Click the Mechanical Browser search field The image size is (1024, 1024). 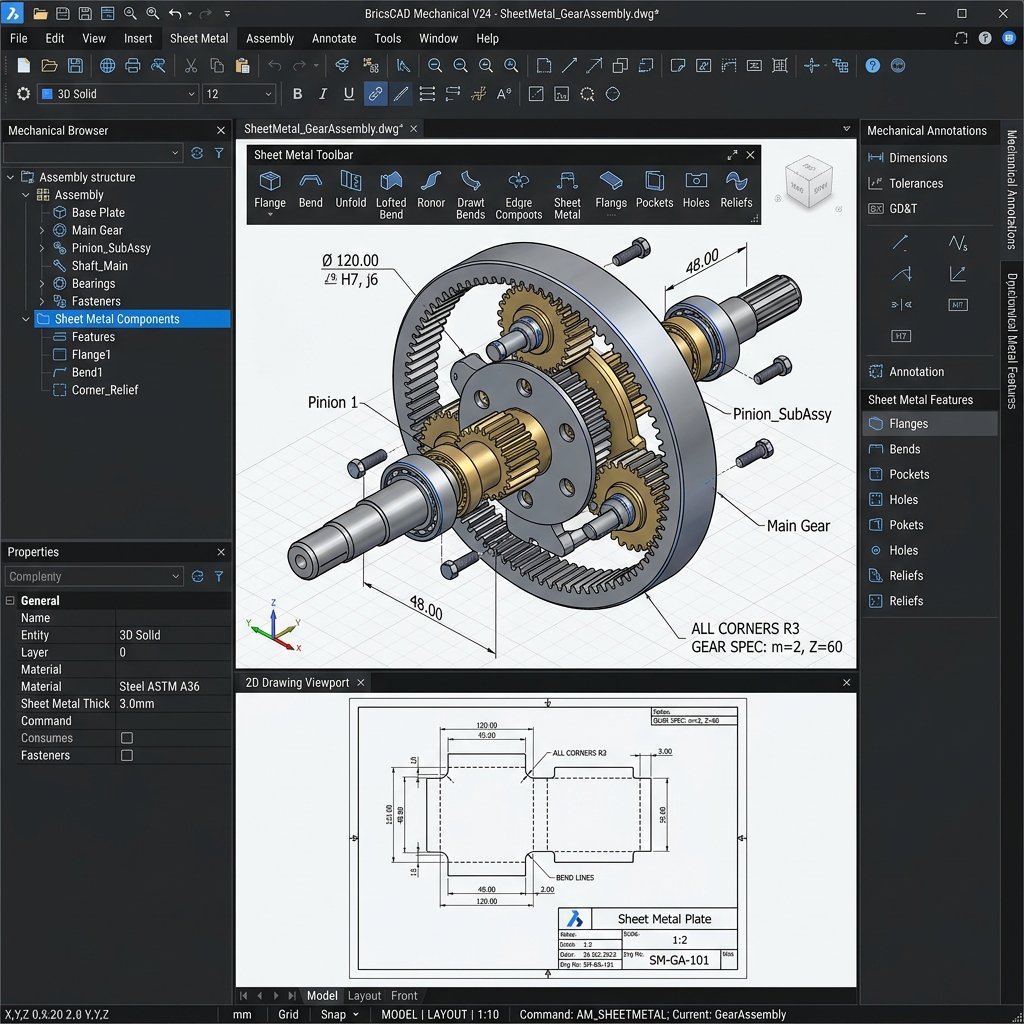pyautogui.click(x=93, y=153)
